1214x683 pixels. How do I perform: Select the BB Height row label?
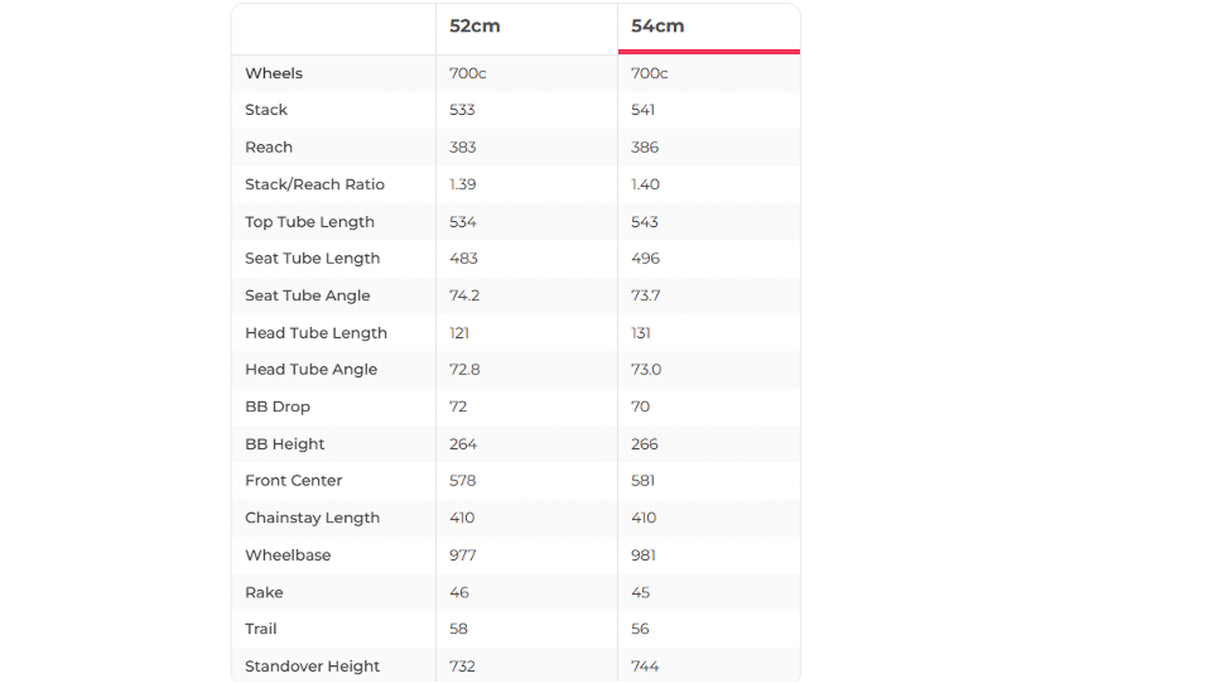pos(284,444)
